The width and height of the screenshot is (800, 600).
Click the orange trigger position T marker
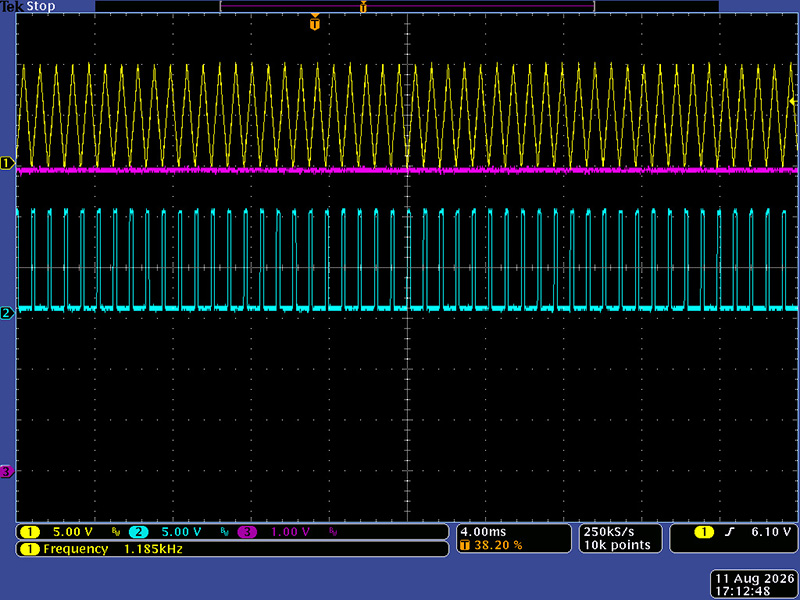tap(315, 23)
